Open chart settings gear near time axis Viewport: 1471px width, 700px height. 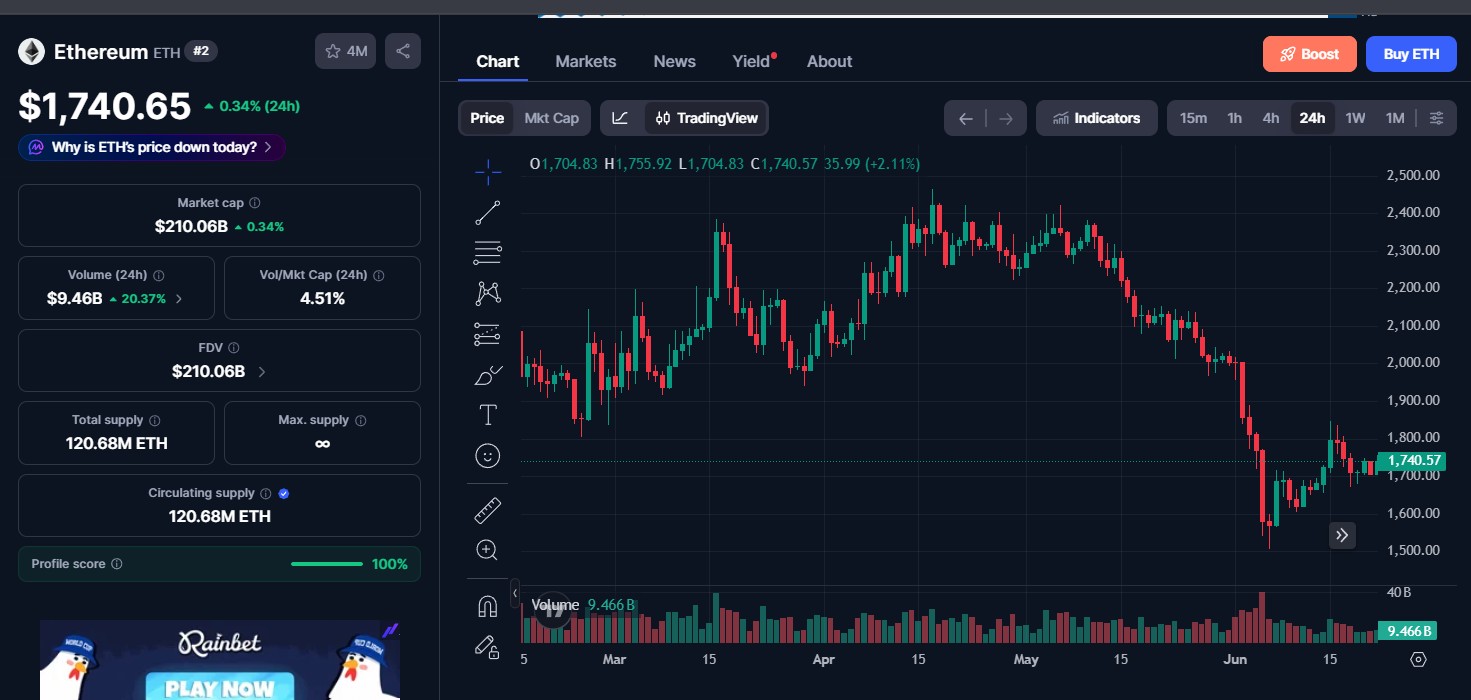pos(1418,659)
